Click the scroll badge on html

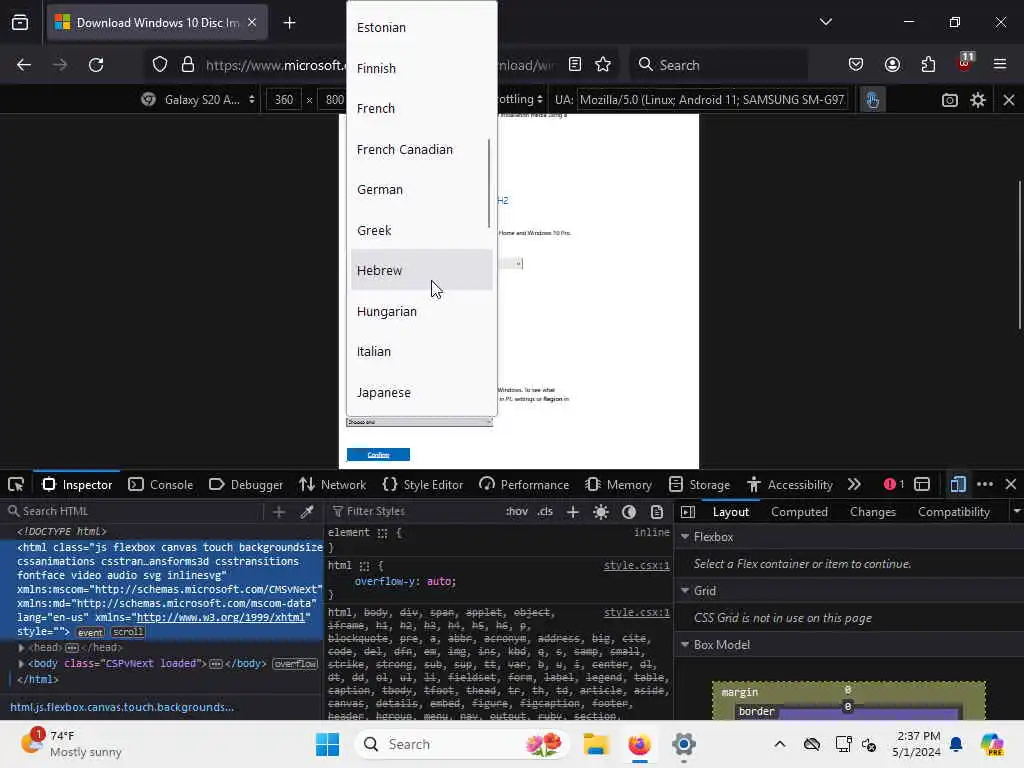127,632
